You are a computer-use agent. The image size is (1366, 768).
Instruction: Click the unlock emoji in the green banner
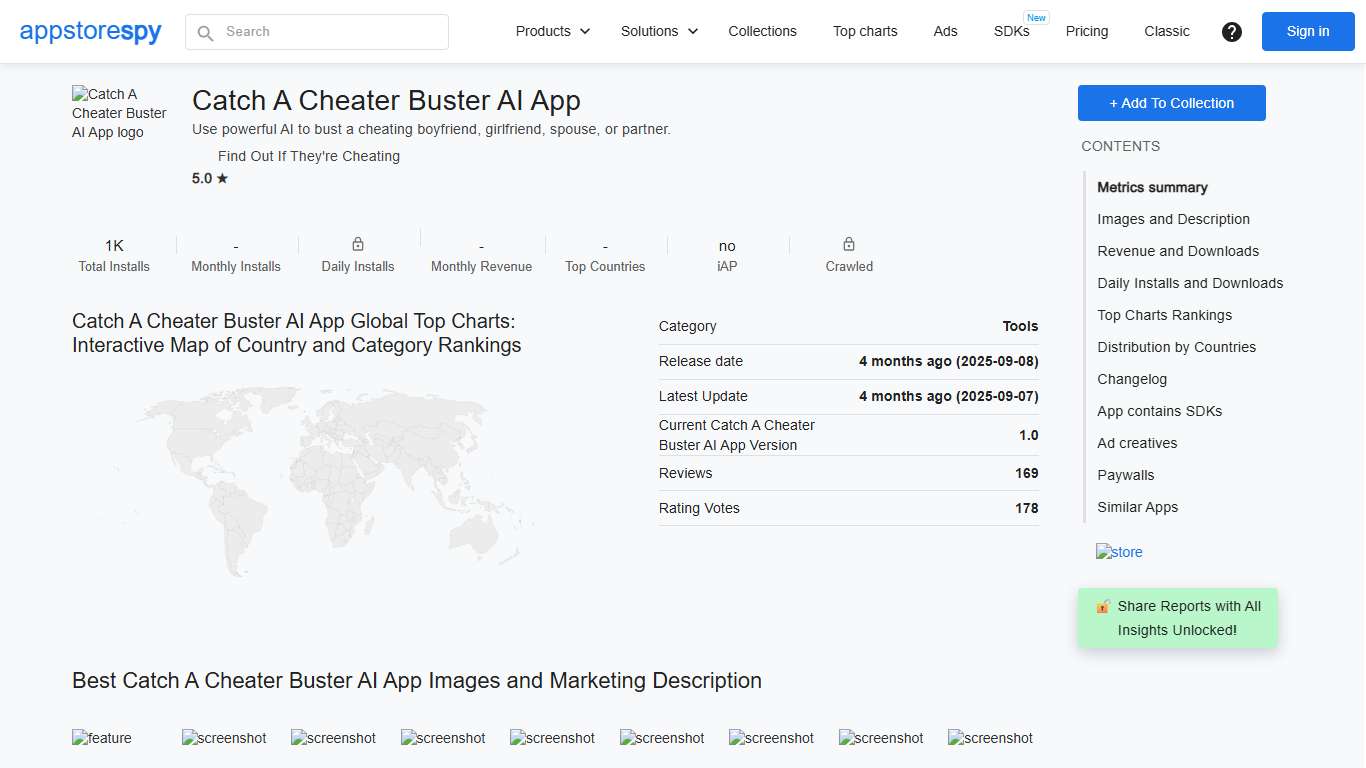point(1102,605)
